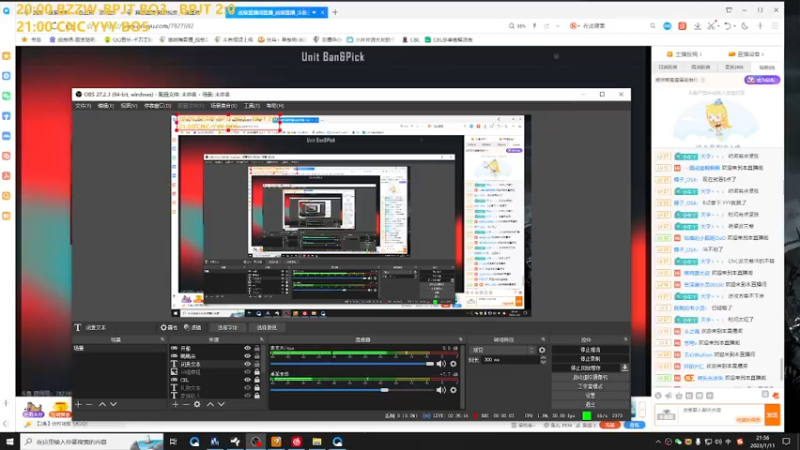Move the selected source down
The height and width of the screenshot is (450, 800).
point(221,404)
